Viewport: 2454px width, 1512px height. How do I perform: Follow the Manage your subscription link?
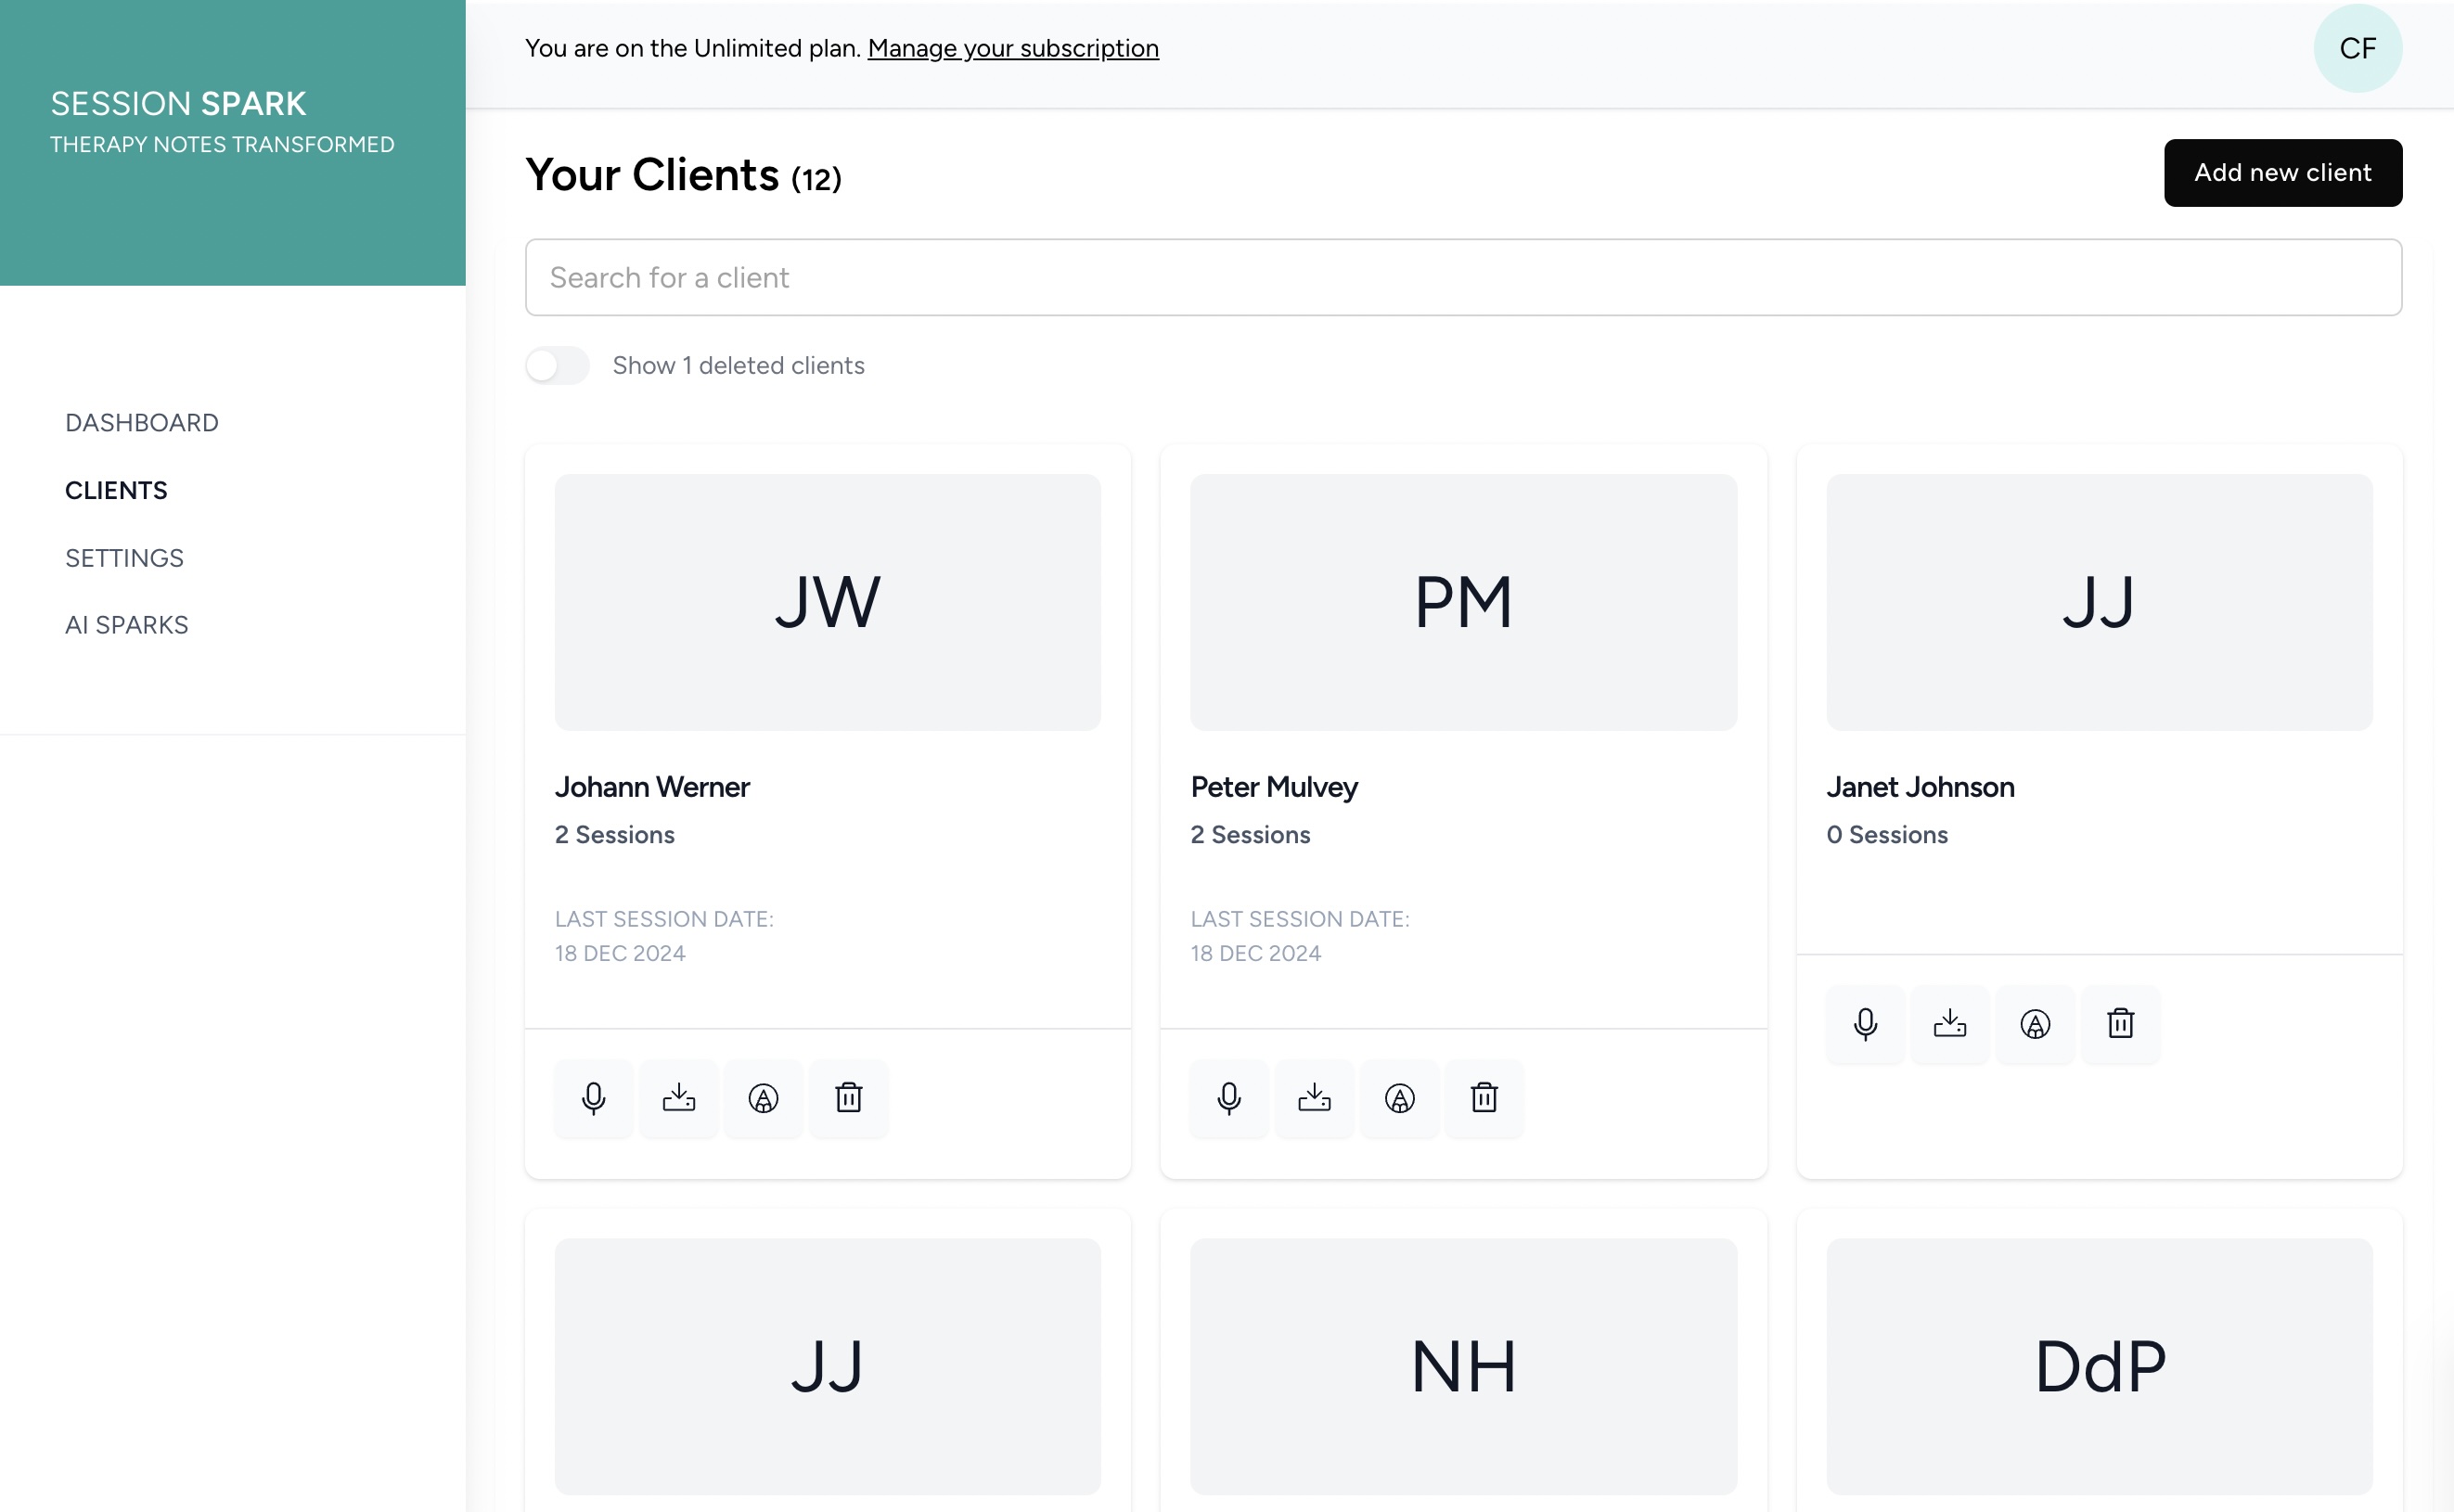click(x=1013, y=48)
